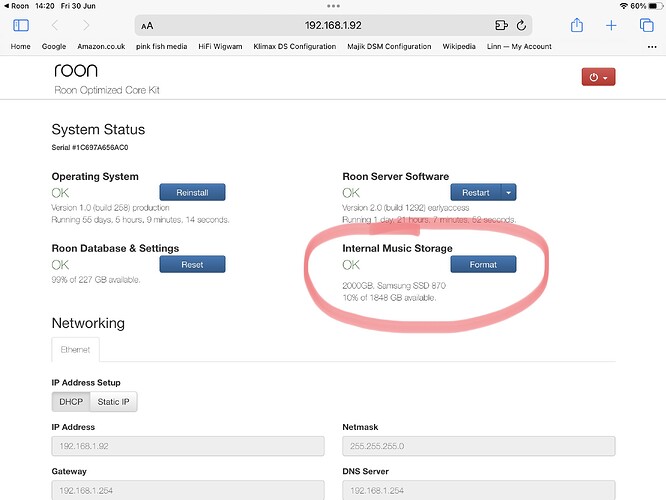Click the Netmask field
This screenshot has width=666, height=500.
tap(479, 446)
